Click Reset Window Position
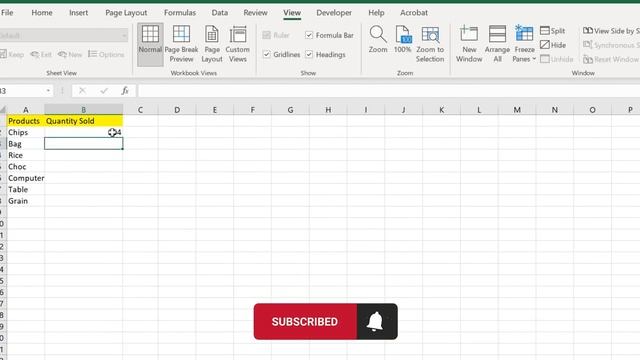The image size is (640, 360). point(611,60)
